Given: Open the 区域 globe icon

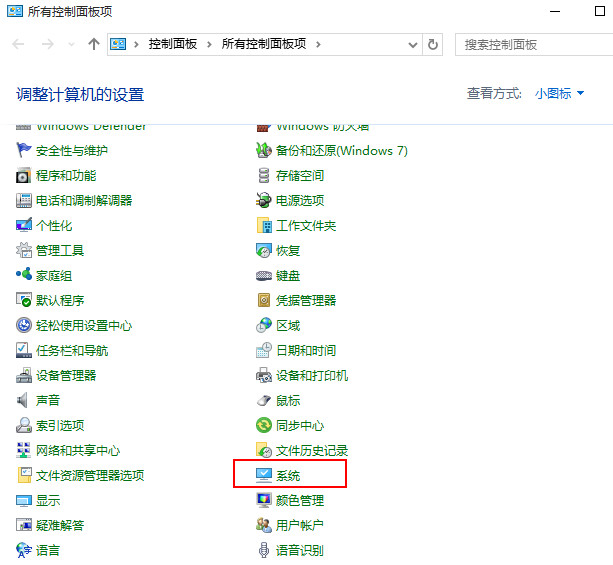Looking at the screenshot, I should click(x=263, y=325).
